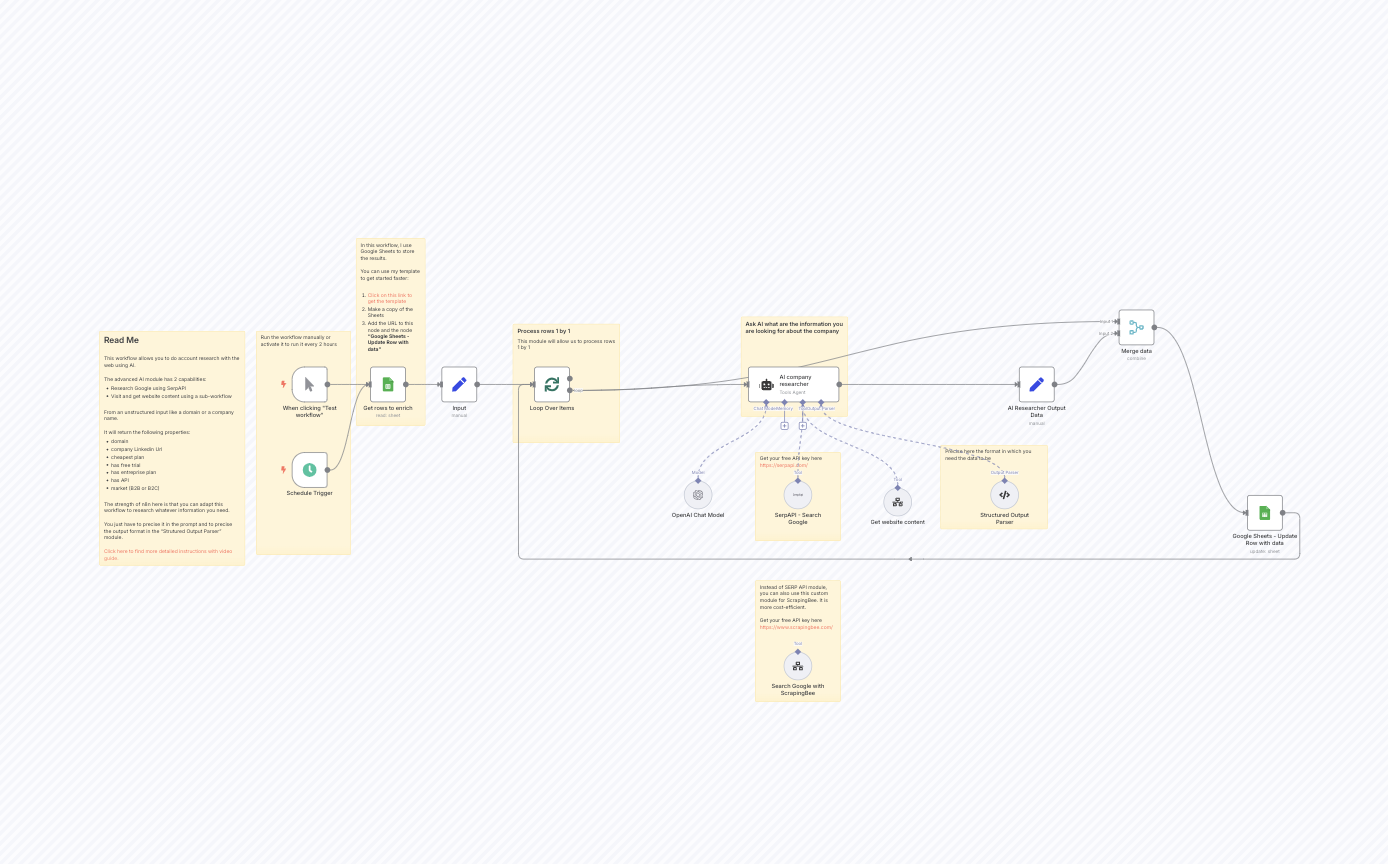
Task: Click 'Research Google using SerpAPI' bullet text
Action: point(148,388)
